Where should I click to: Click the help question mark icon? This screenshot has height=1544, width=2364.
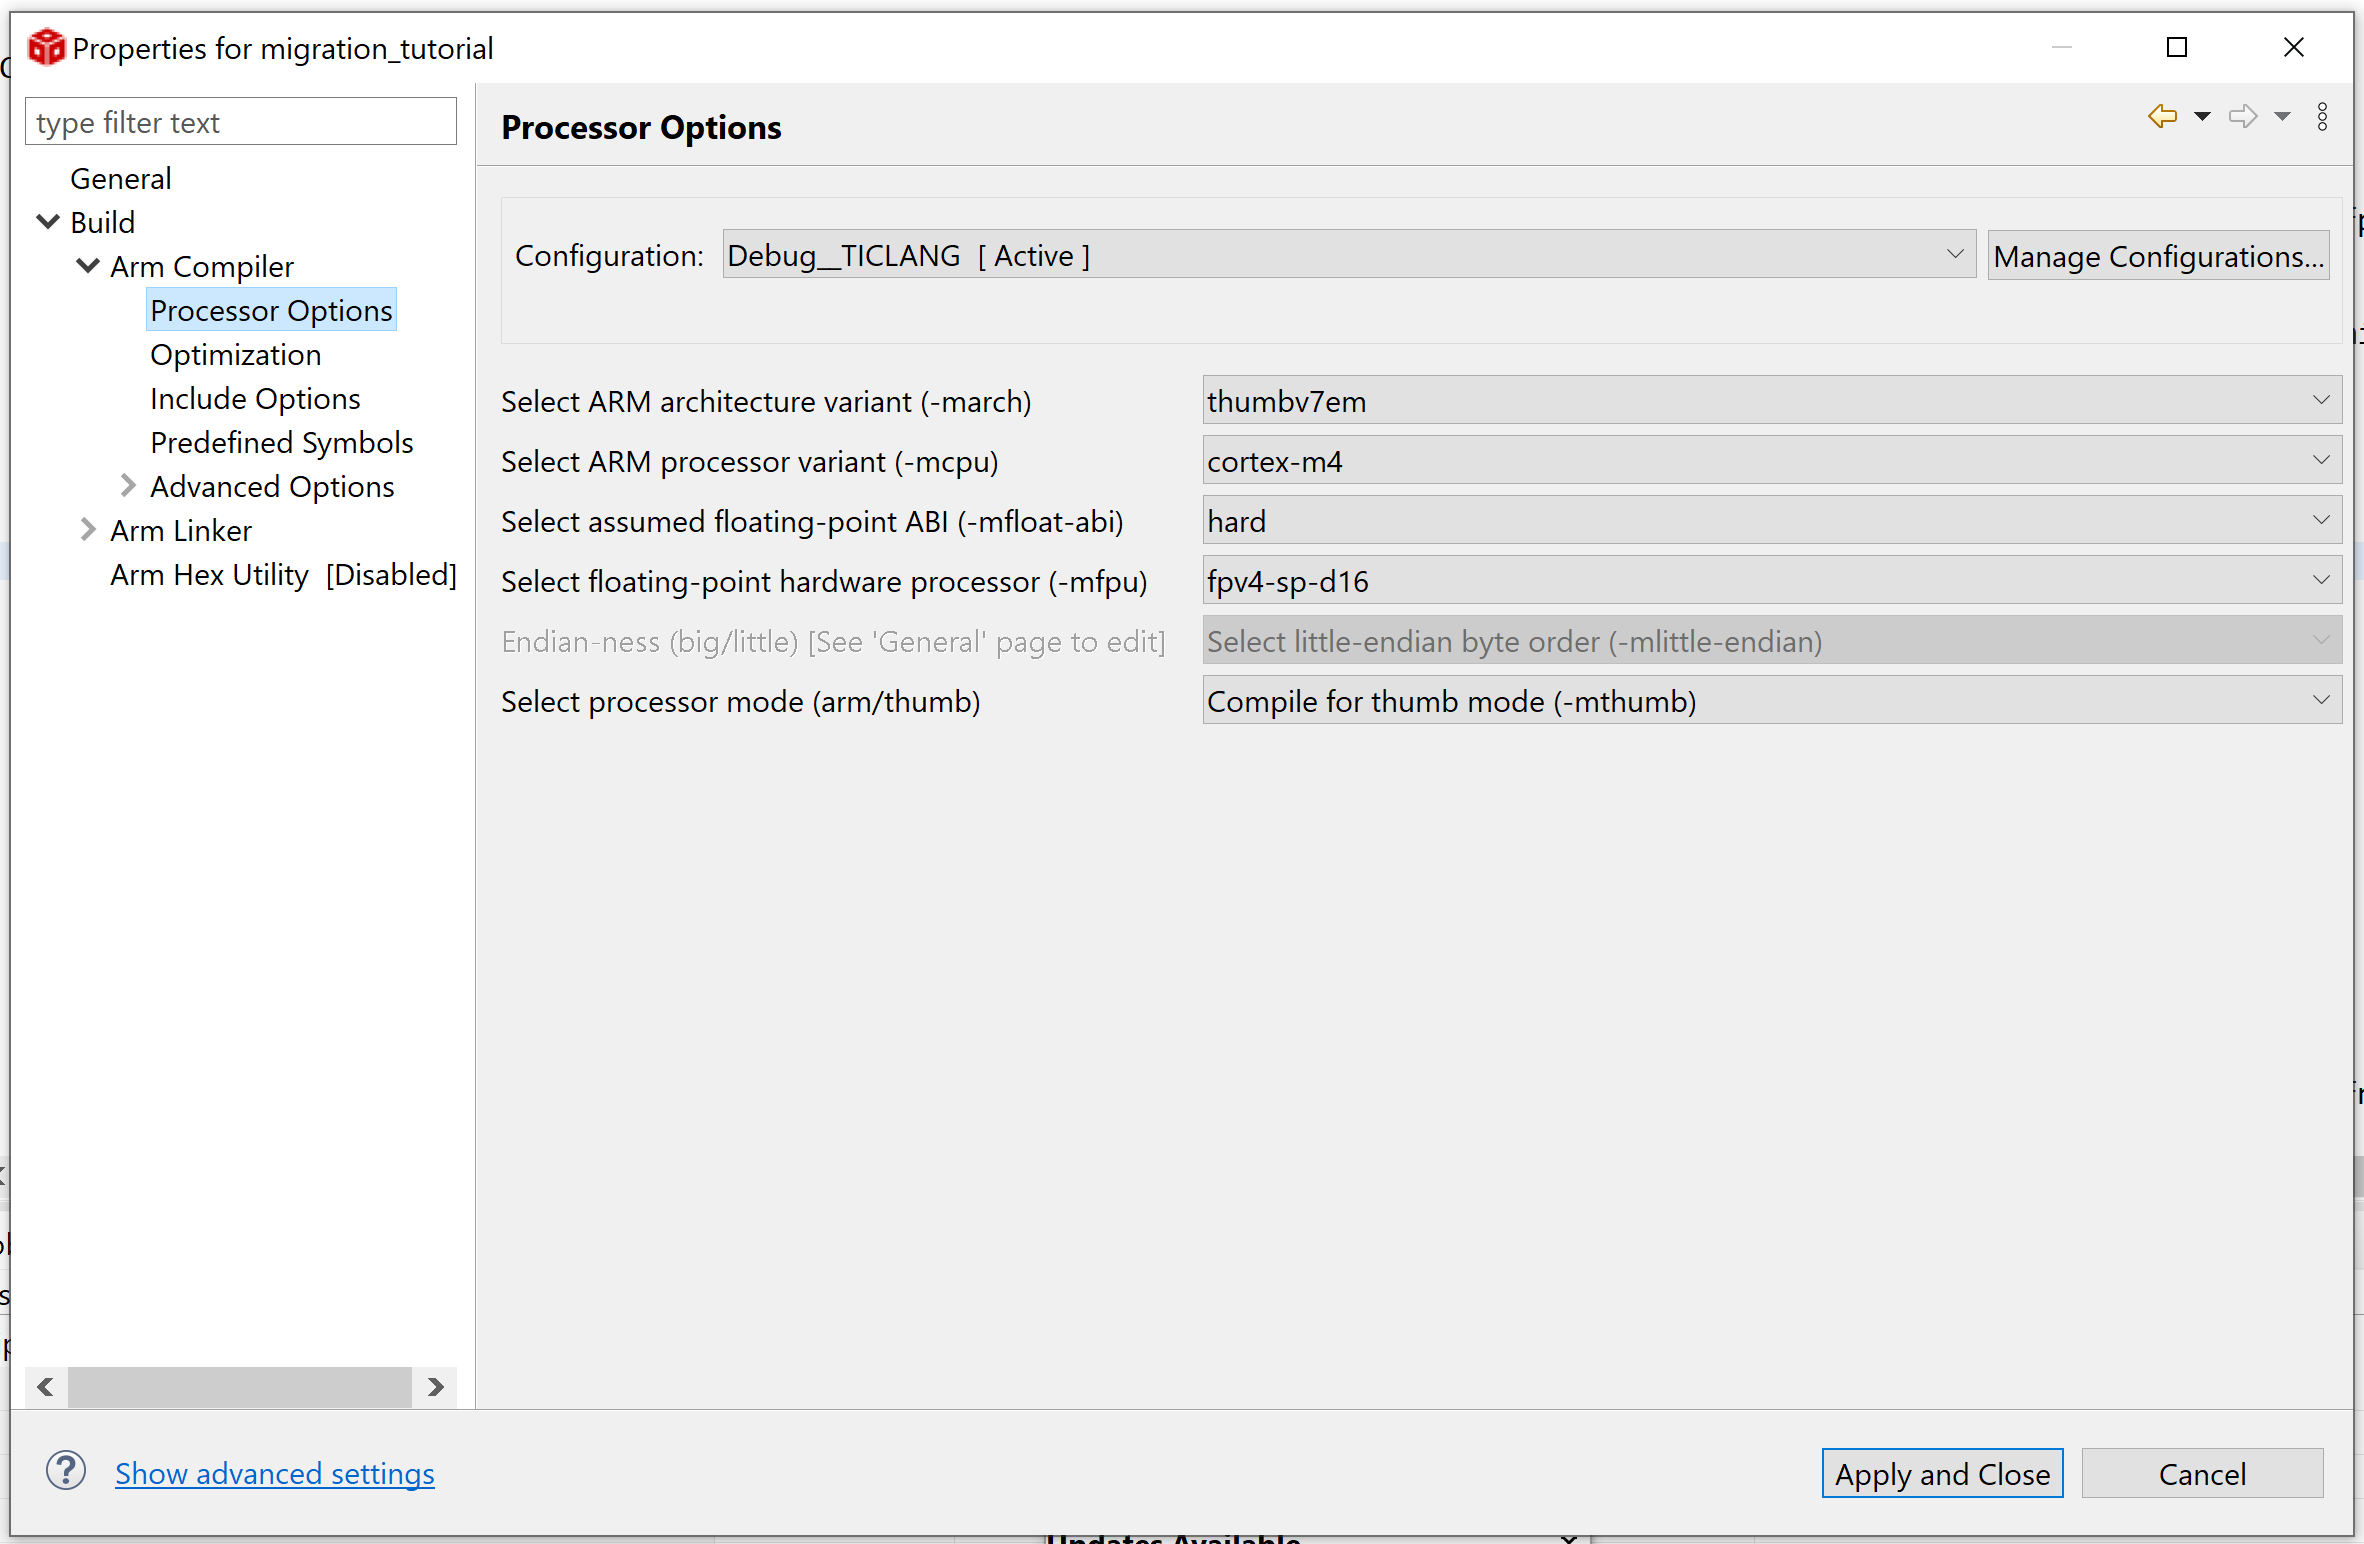click(66, 1471)
